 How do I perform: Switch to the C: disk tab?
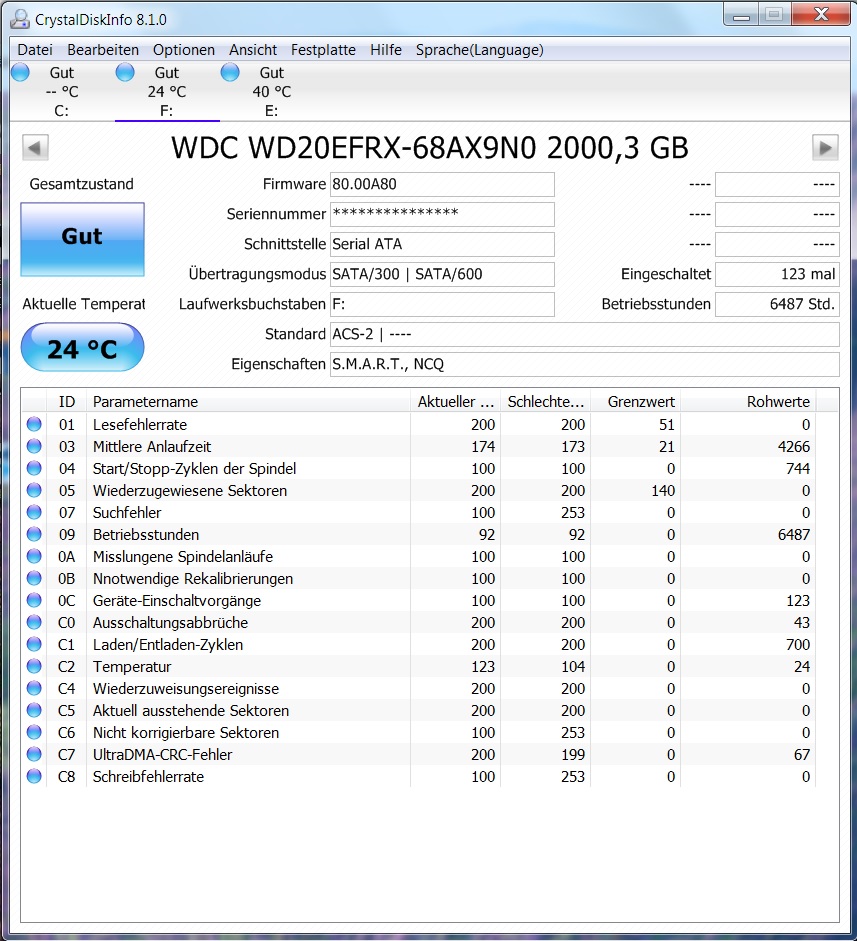coord(62,91)
